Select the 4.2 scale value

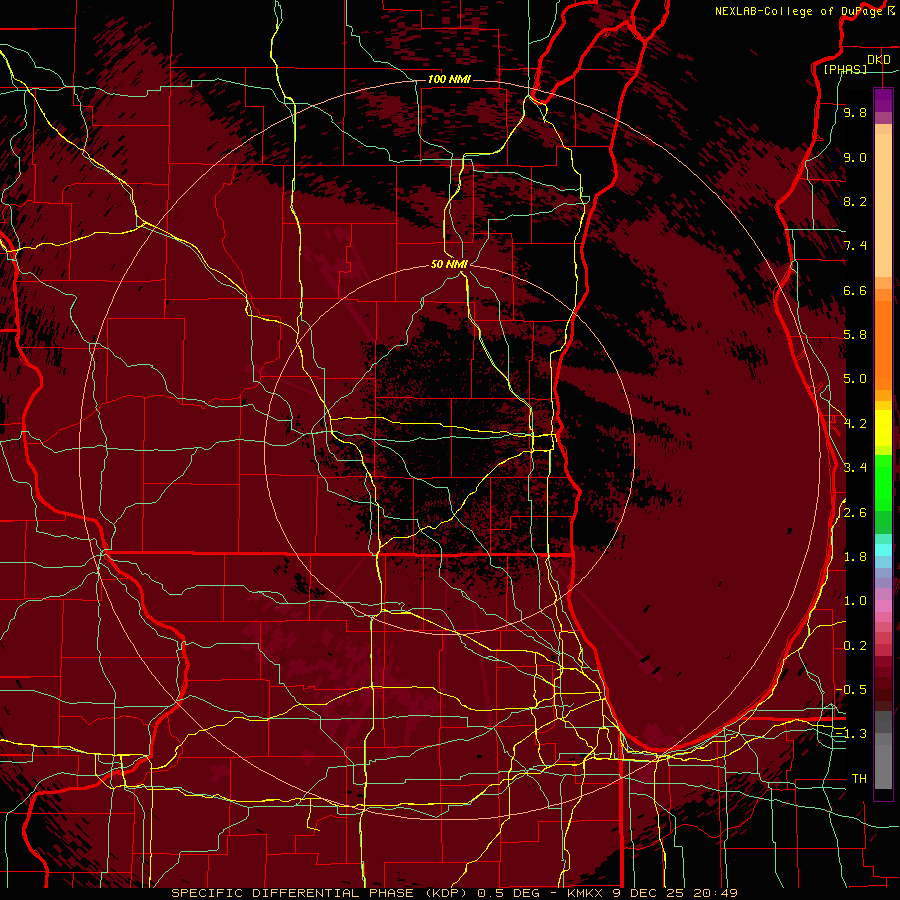(x=855, y=424)
